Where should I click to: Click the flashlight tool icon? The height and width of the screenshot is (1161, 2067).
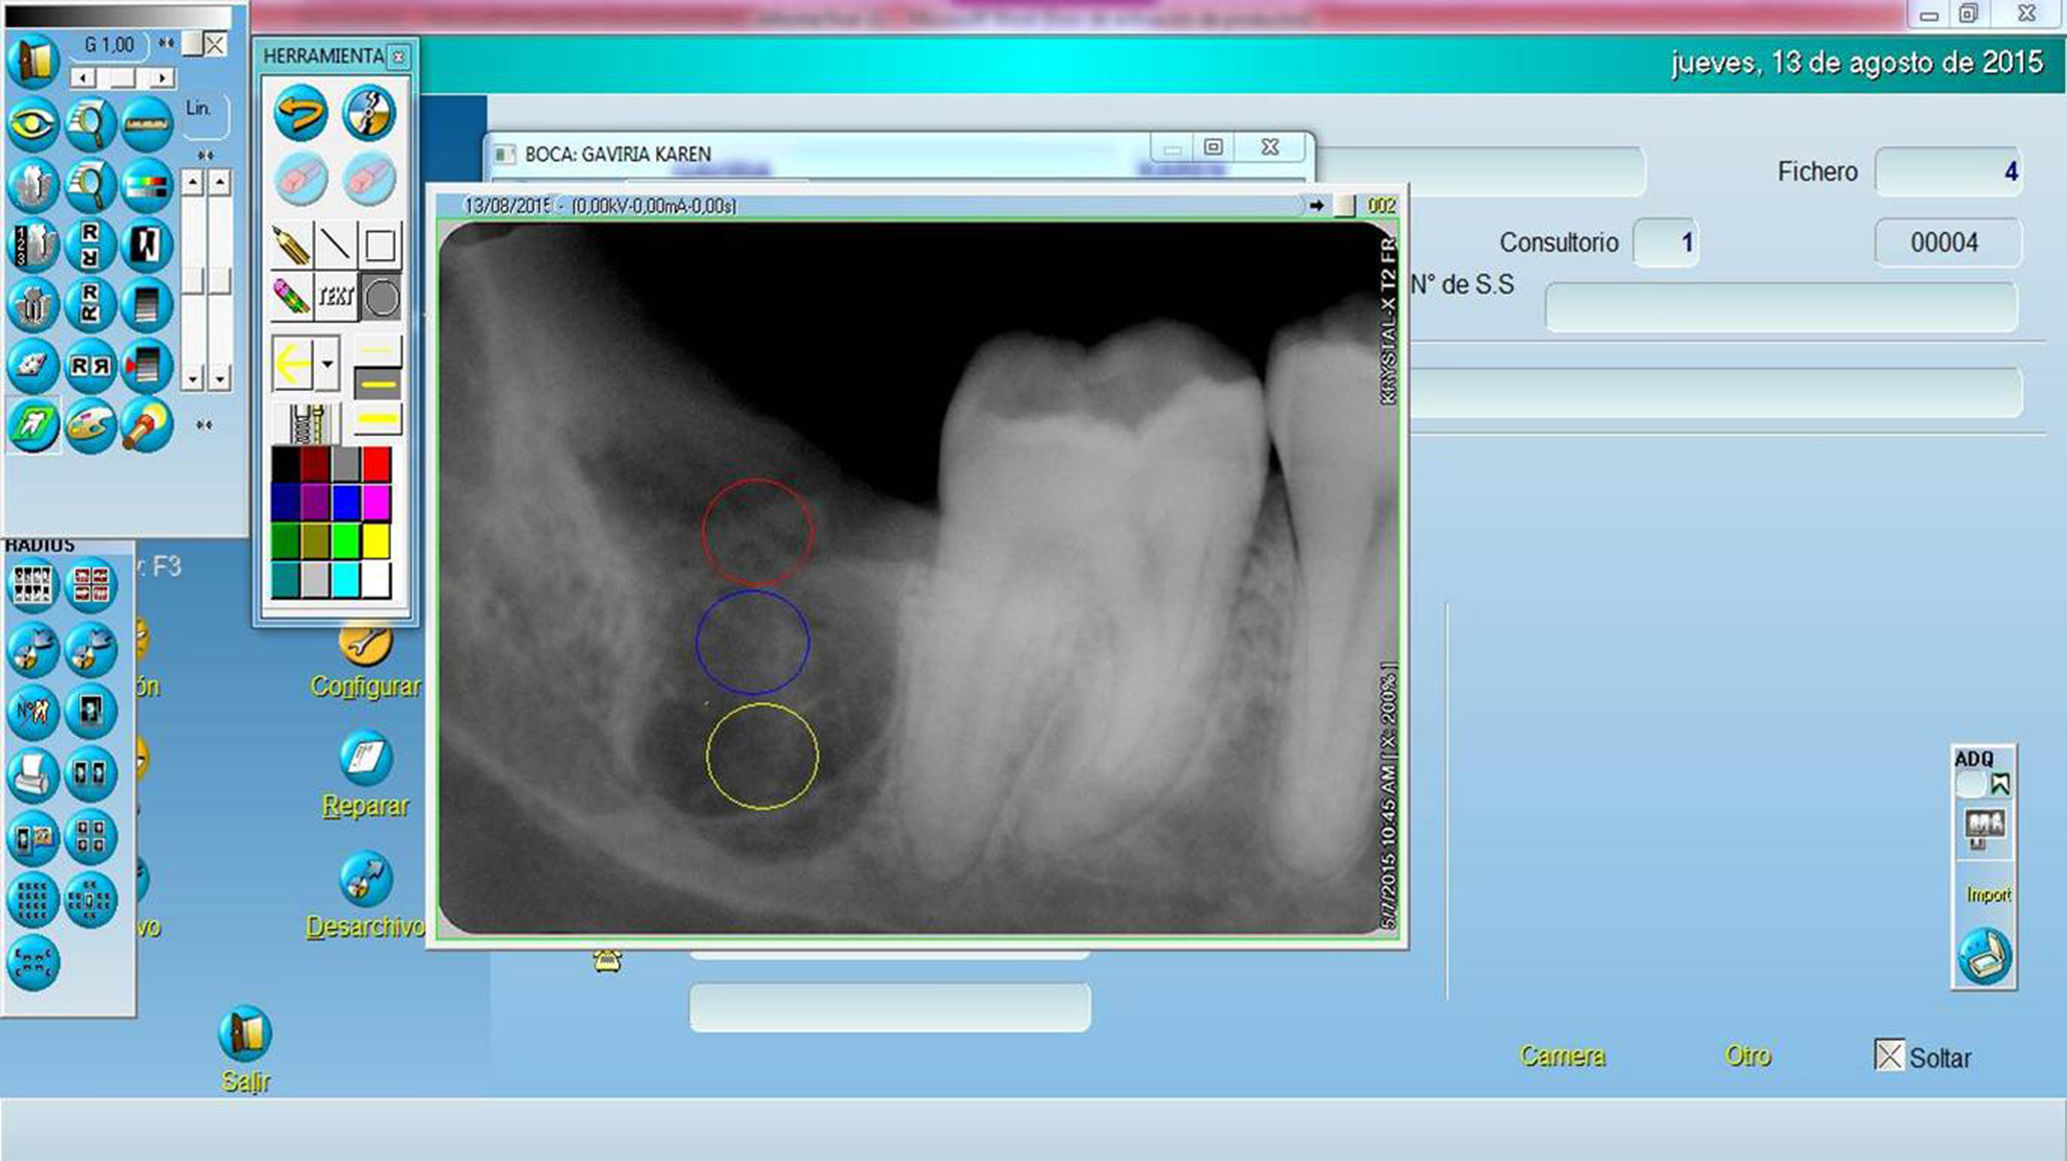[x=146, y=425]
